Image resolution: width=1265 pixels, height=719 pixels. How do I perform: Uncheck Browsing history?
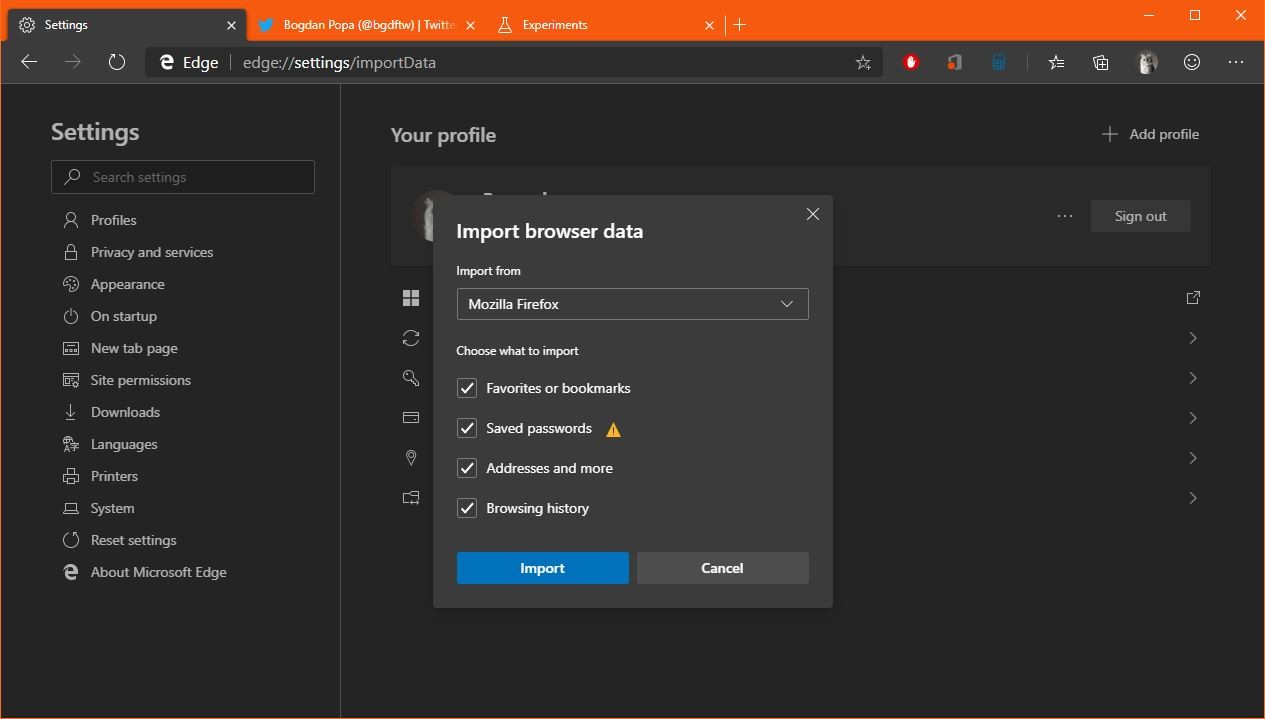tap(467, 508)
